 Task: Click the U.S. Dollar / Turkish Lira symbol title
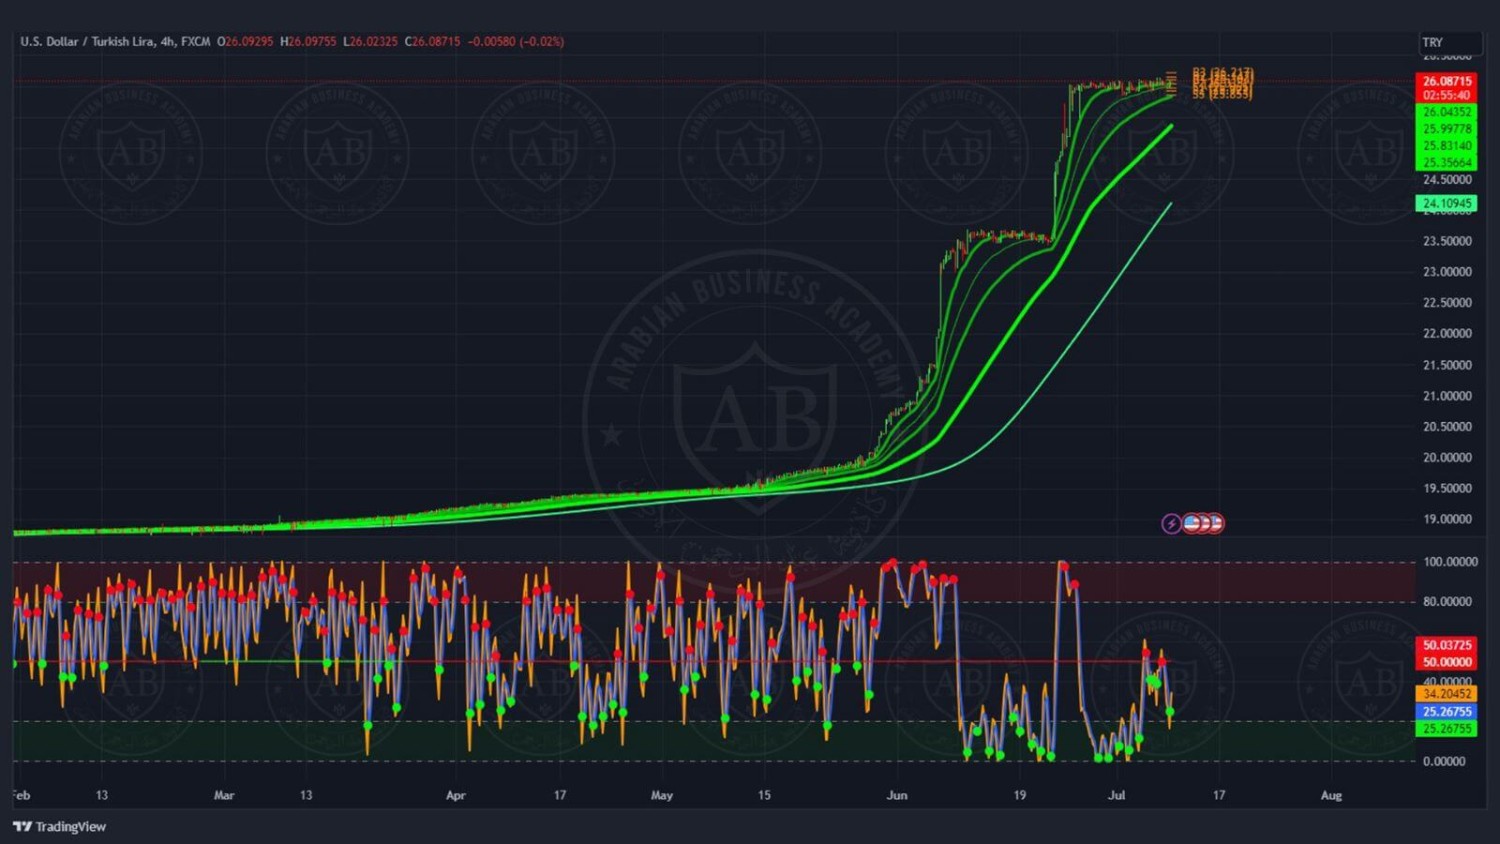click(88, 42)
